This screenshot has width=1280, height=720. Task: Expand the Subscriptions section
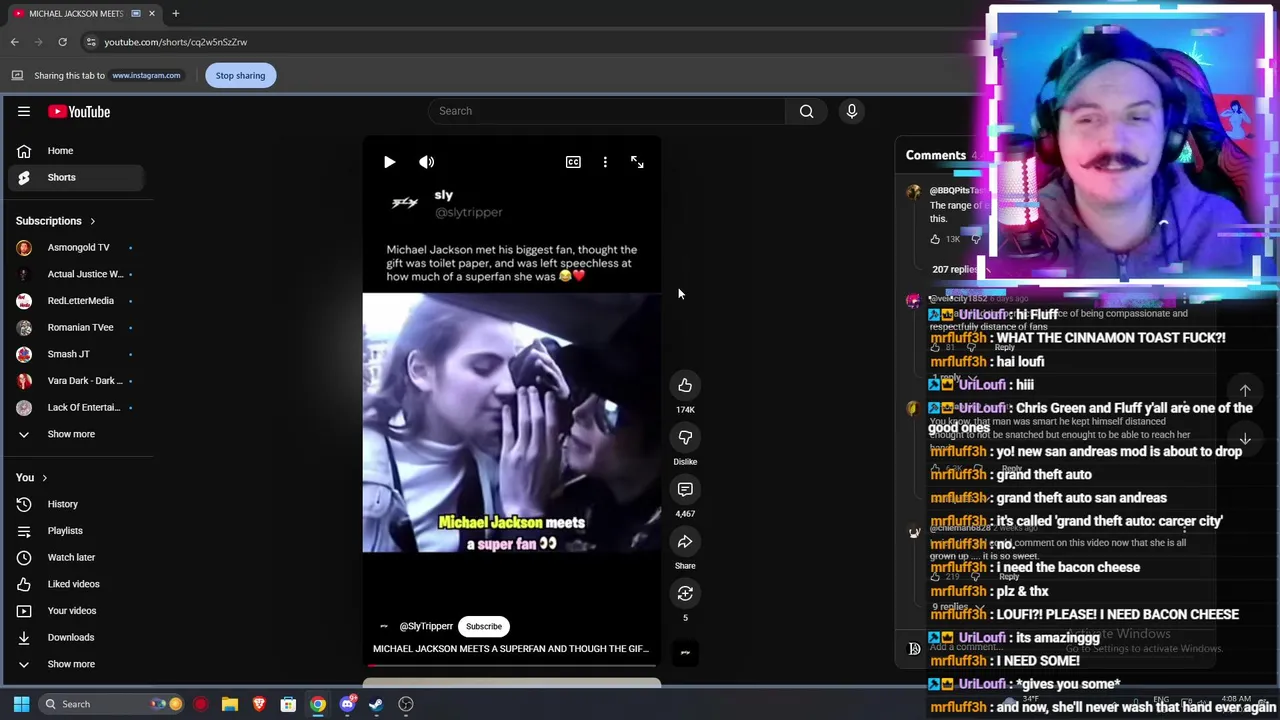(56, 221)
